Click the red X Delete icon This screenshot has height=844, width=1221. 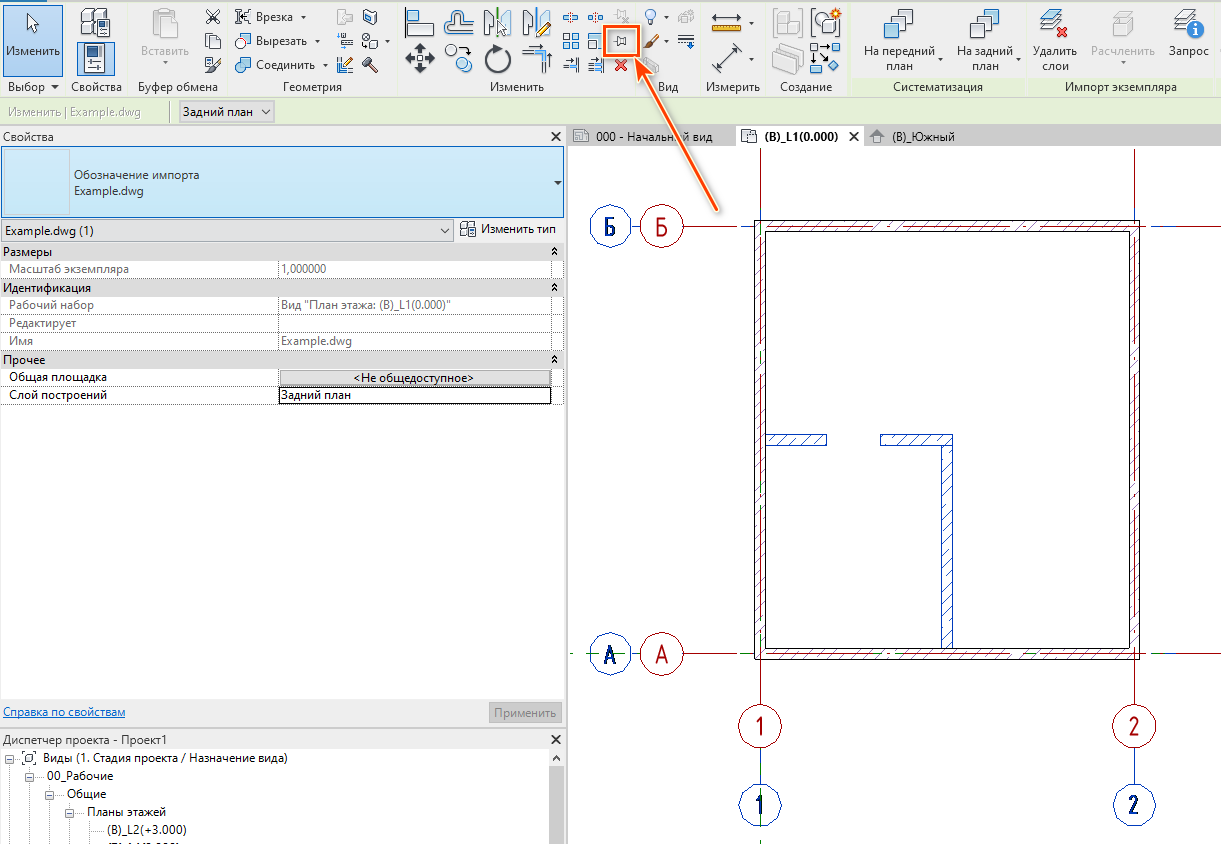click(x=621, y=65)
